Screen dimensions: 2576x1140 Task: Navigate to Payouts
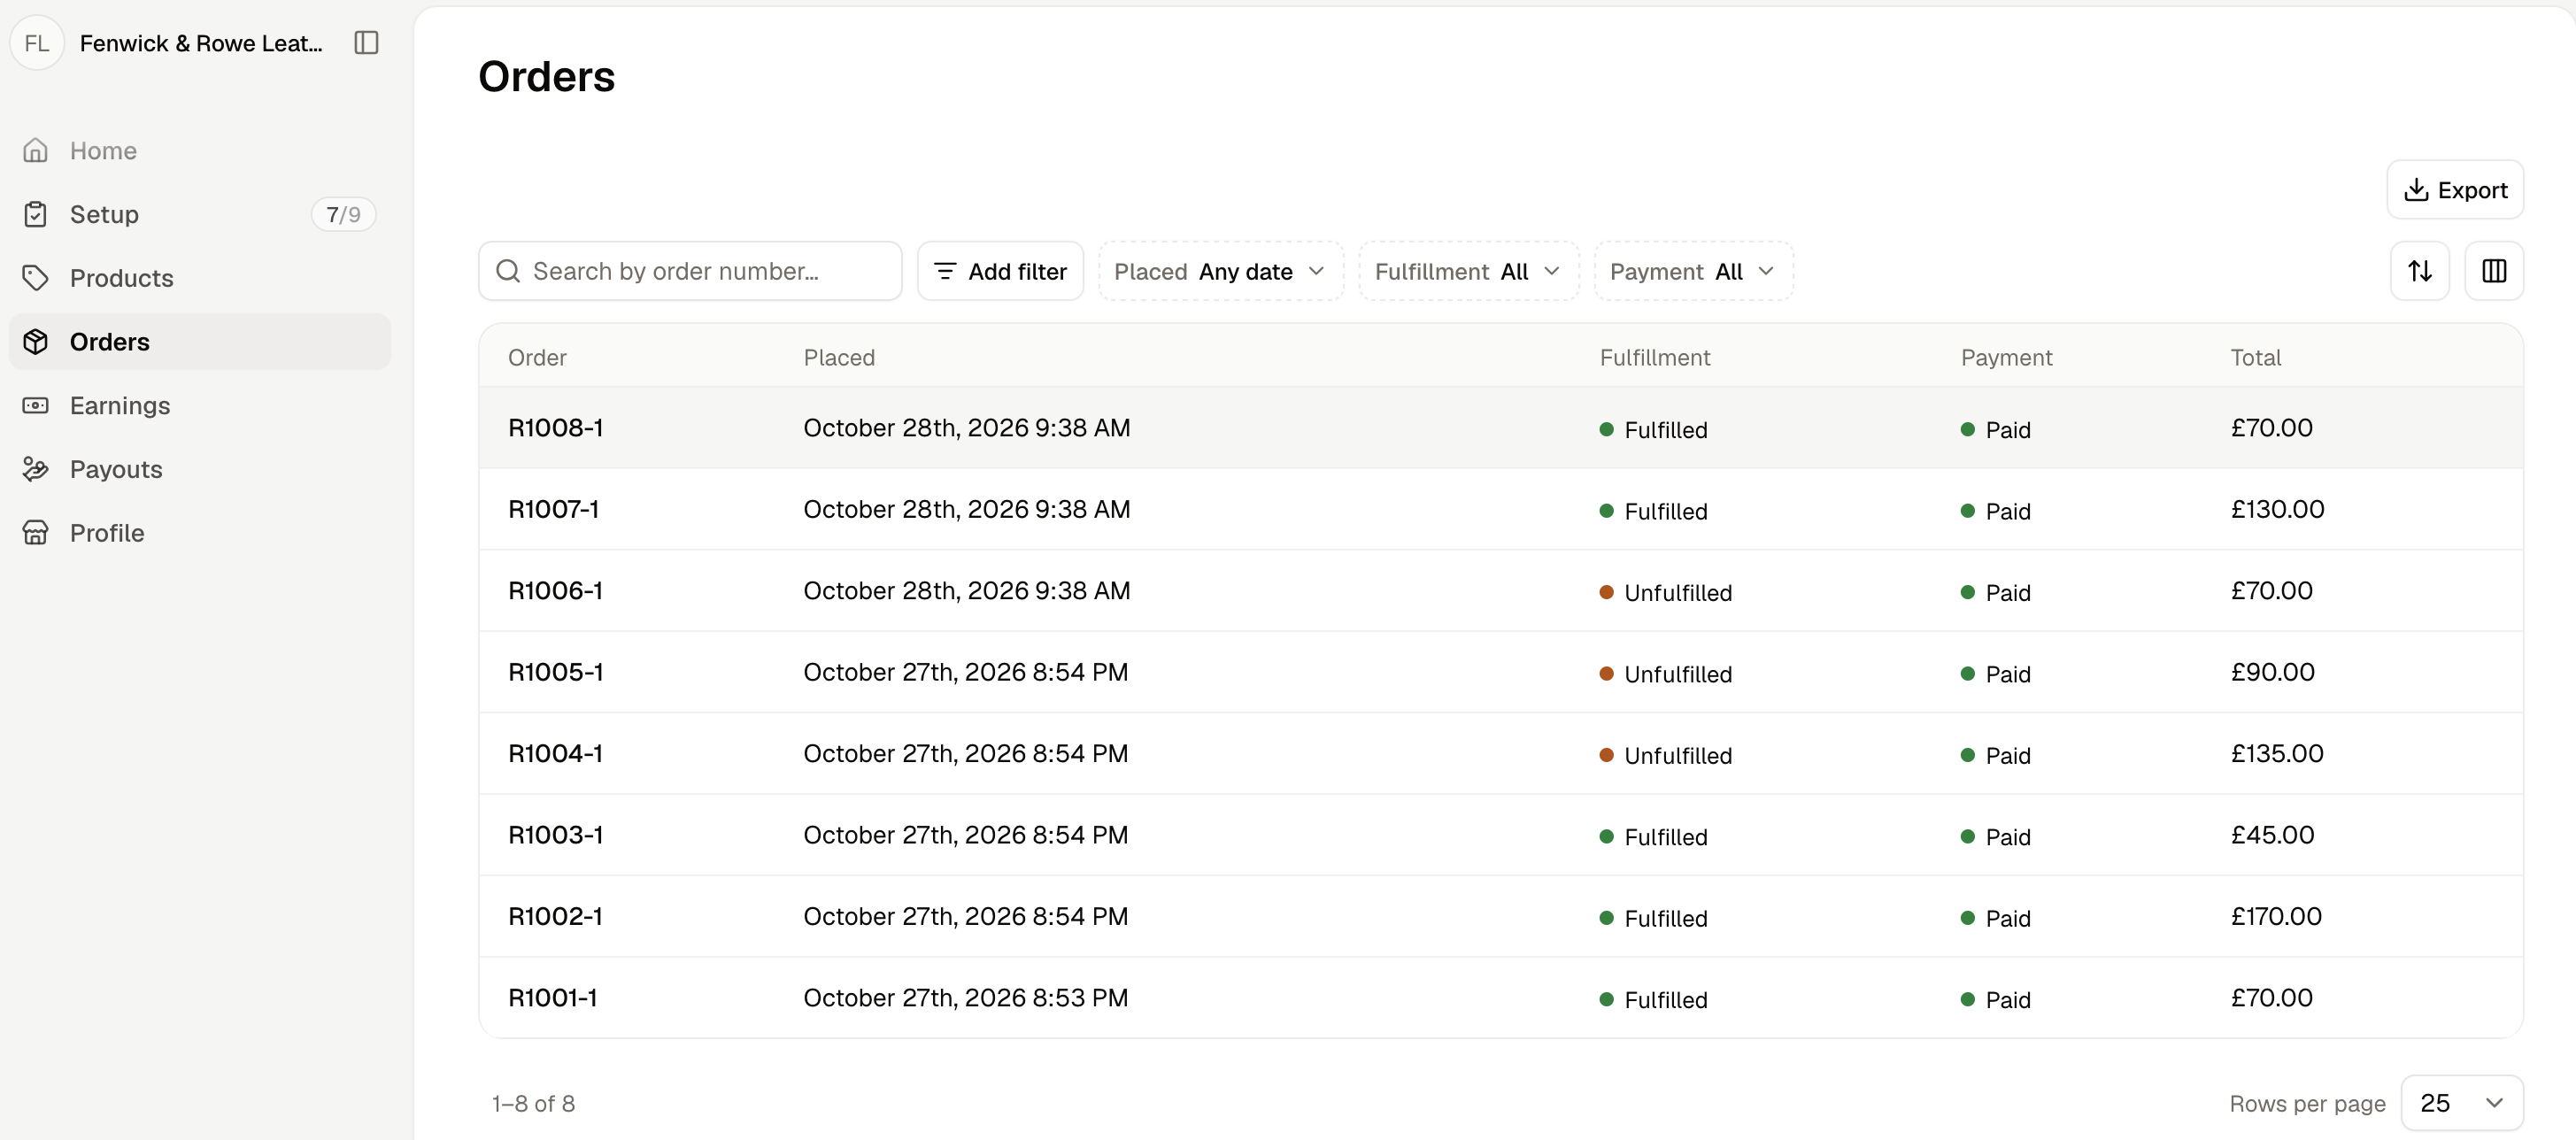pyautogui.click(x=200, y=469)
